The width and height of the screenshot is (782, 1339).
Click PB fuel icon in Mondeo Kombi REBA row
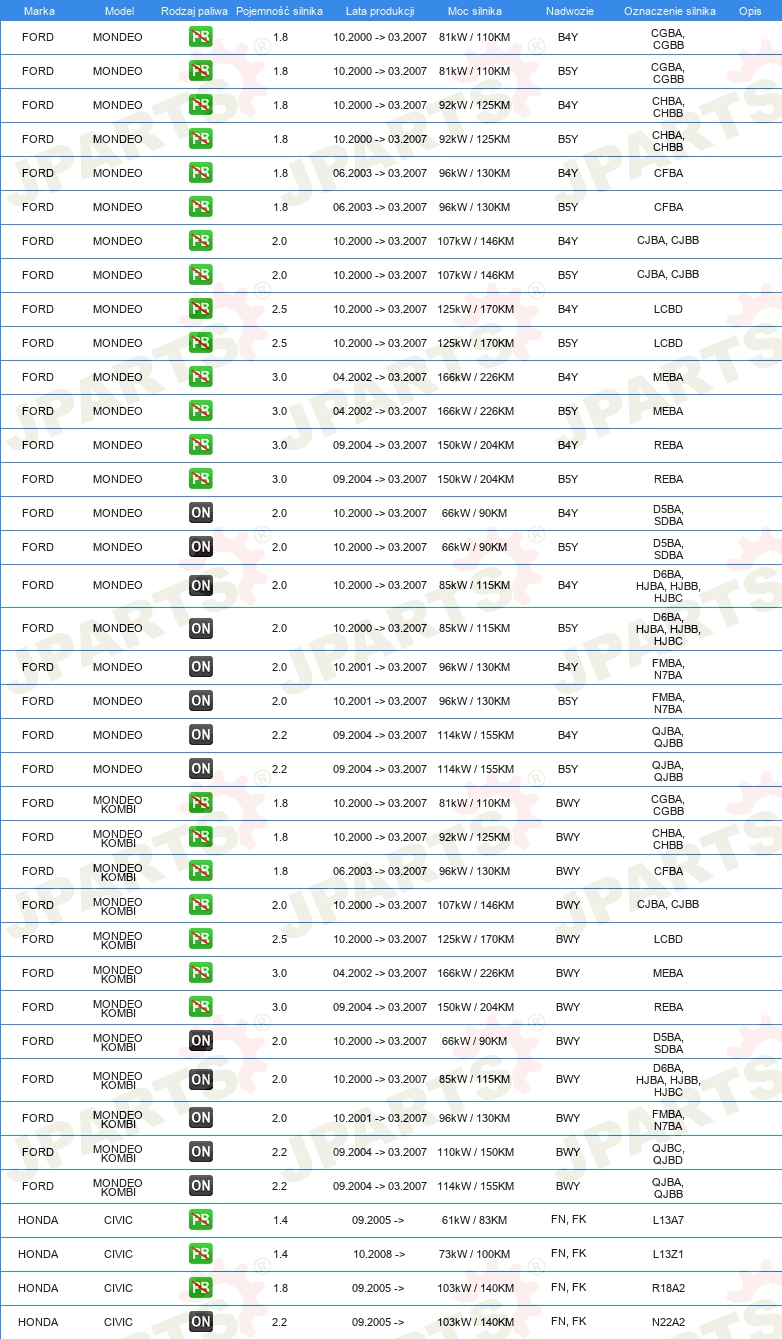201,1008
